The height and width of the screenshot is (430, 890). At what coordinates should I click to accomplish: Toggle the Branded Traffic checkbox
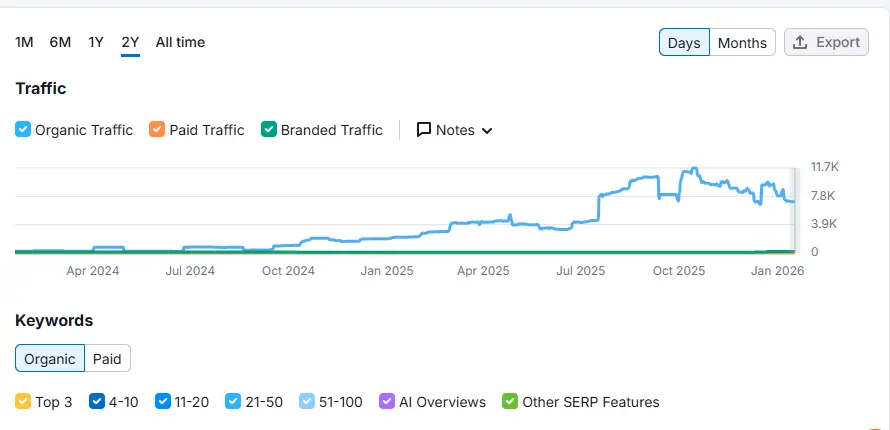click(268, 130)
